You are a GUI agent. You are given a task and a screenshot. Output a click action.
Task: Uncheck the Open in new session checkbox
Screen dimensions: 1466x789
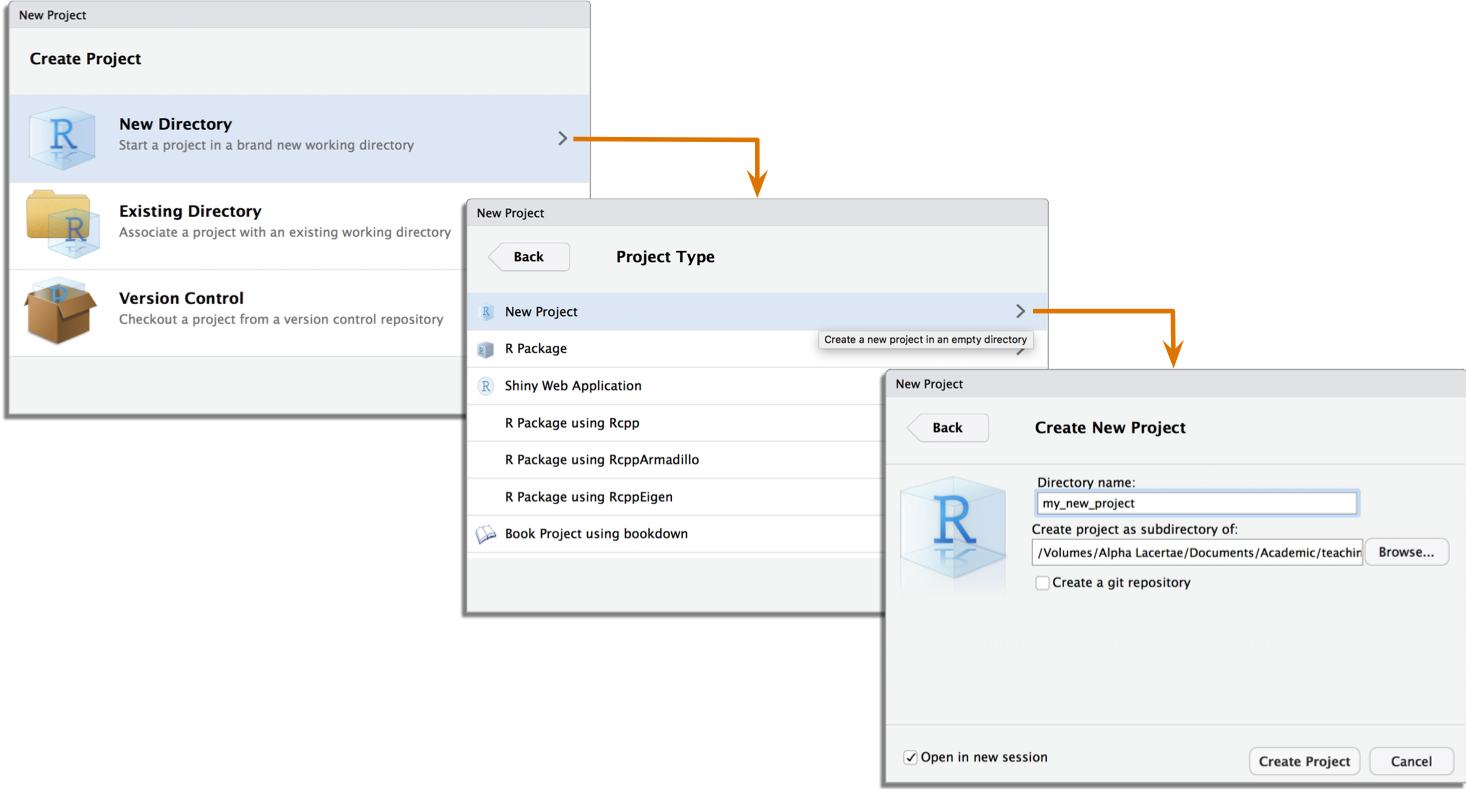coord(910,758)
